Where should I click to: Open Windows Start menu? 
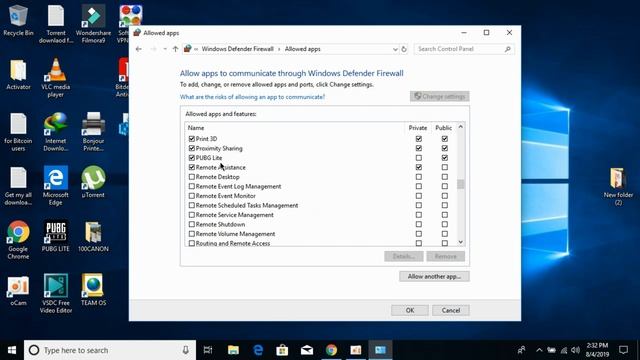pos(12,350)
